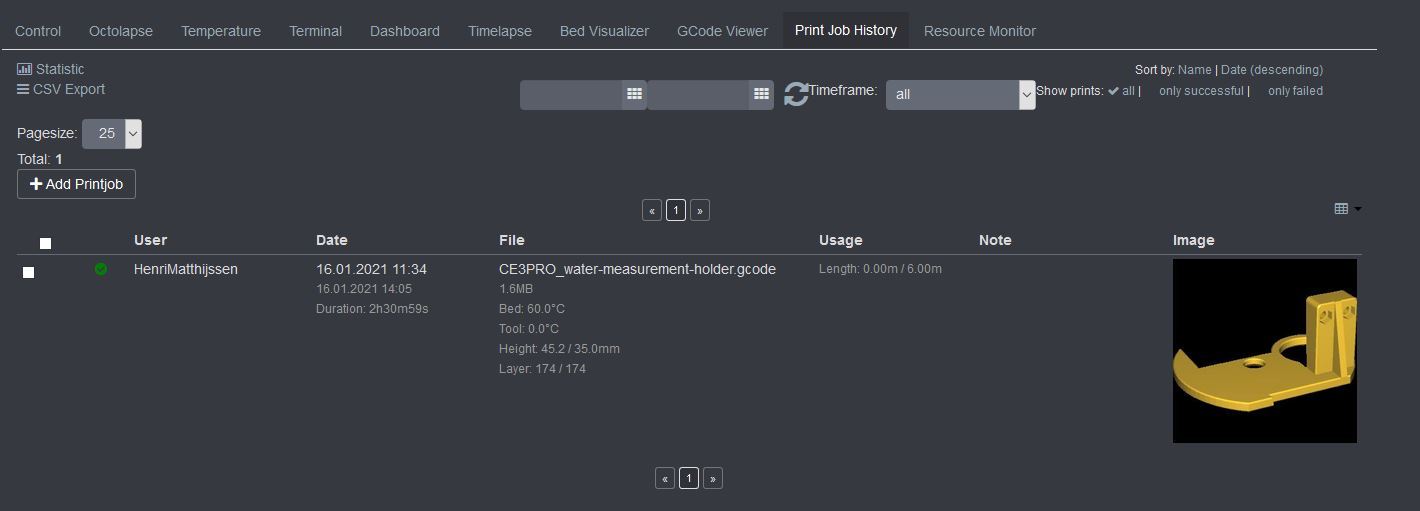The height and width of the screenshot is (511, 1420).
Task: Click the CSV Export list icon
Action: (23, 89)
